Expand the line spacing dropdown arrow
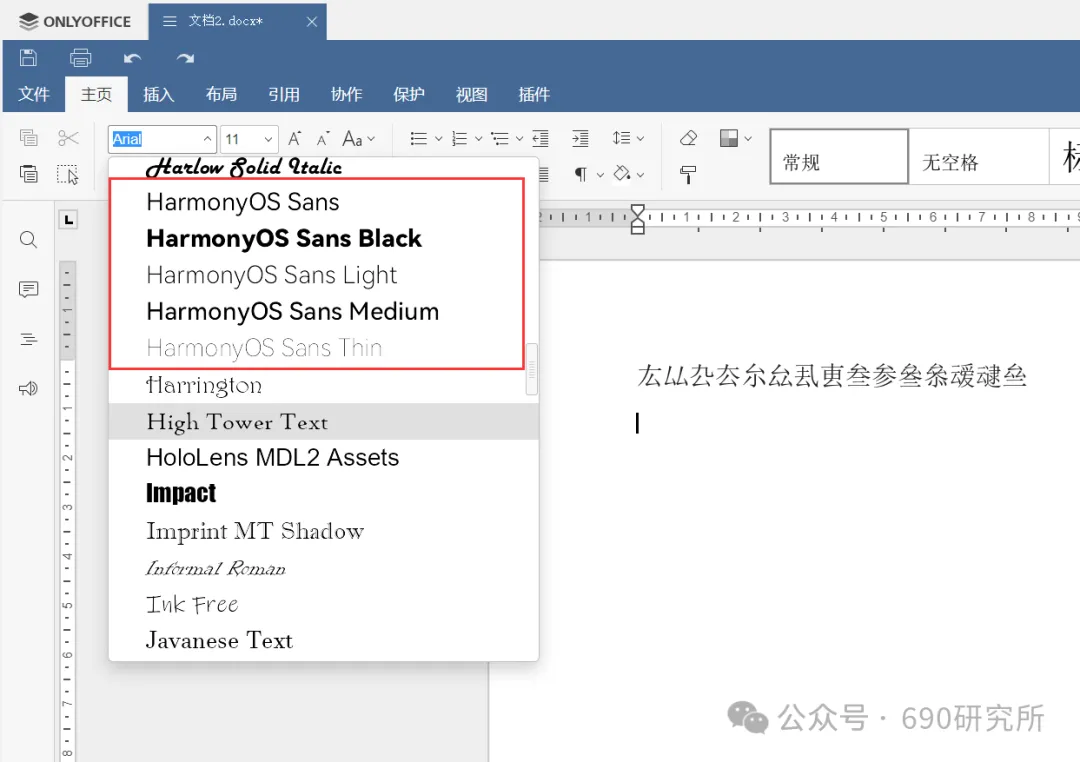 click(641, 138)
